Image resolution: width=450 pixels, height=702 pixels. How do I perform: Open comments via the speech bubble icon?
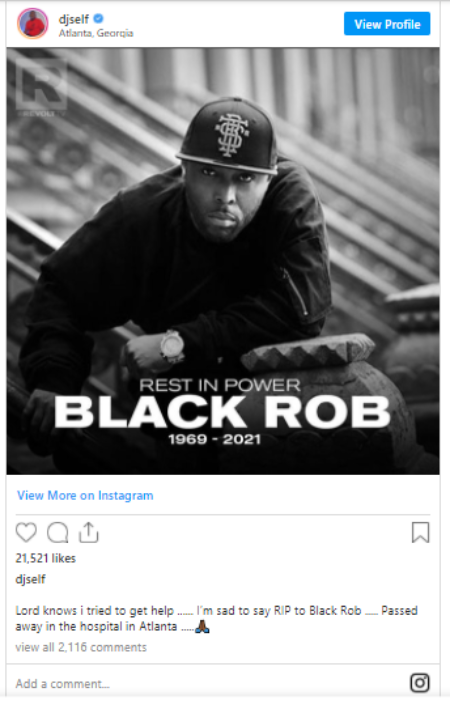click(58, 532)
